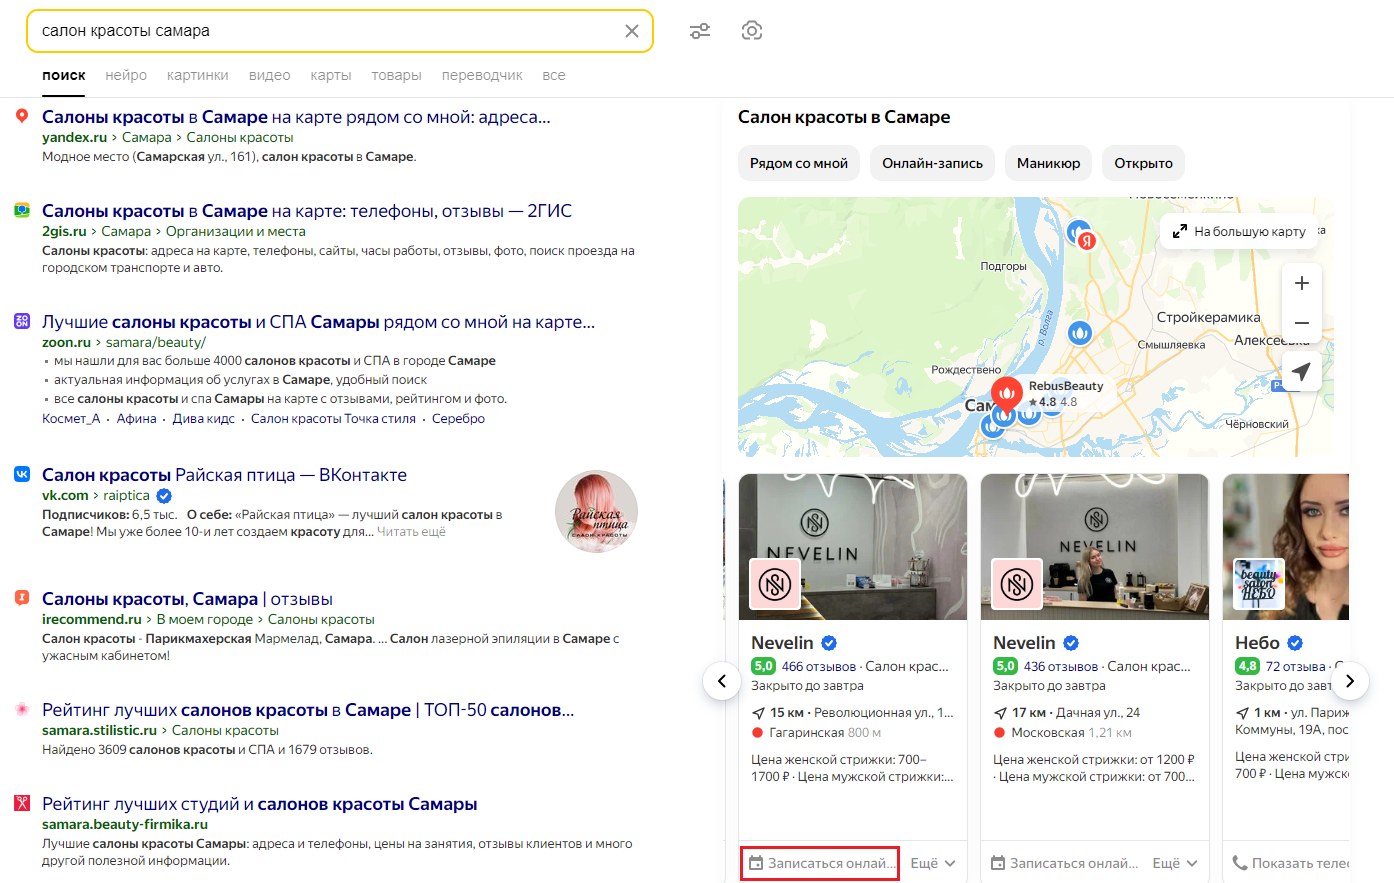Zoom out on the map

click(x=1301, y=323)
